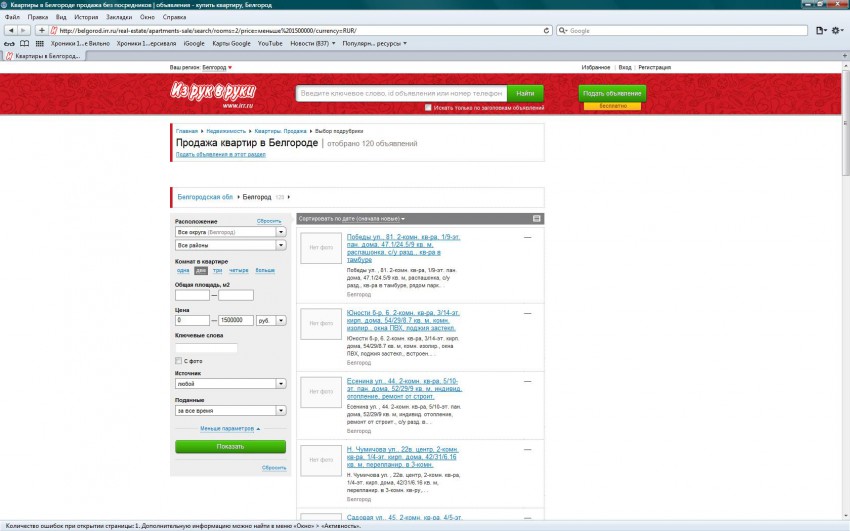Select 'три' rooms option
This screenshot has width=850, height=531.
[x=217, y=270]
